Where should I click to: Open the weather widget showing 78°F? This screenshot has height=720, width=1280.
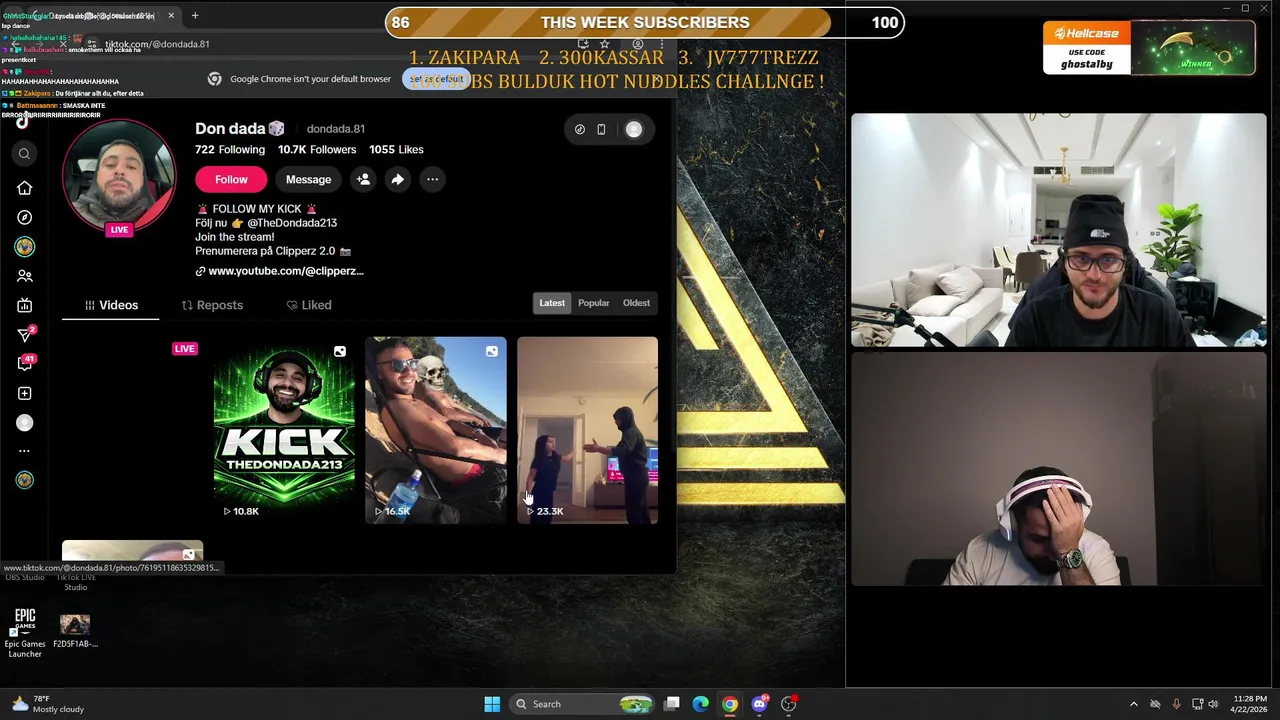coord(47,704)
